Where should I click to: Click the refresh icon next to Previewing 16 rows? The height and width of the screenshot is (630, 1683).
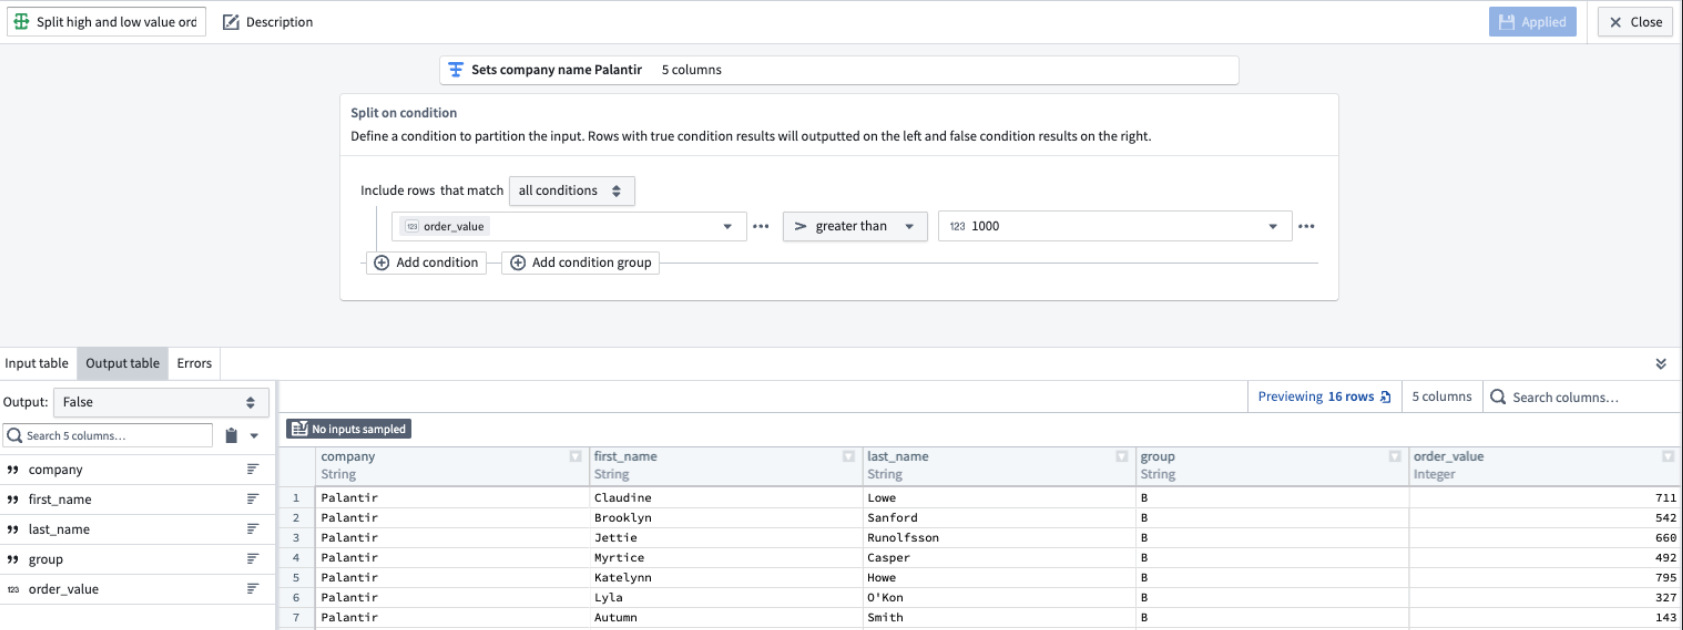coord(1385,397)
